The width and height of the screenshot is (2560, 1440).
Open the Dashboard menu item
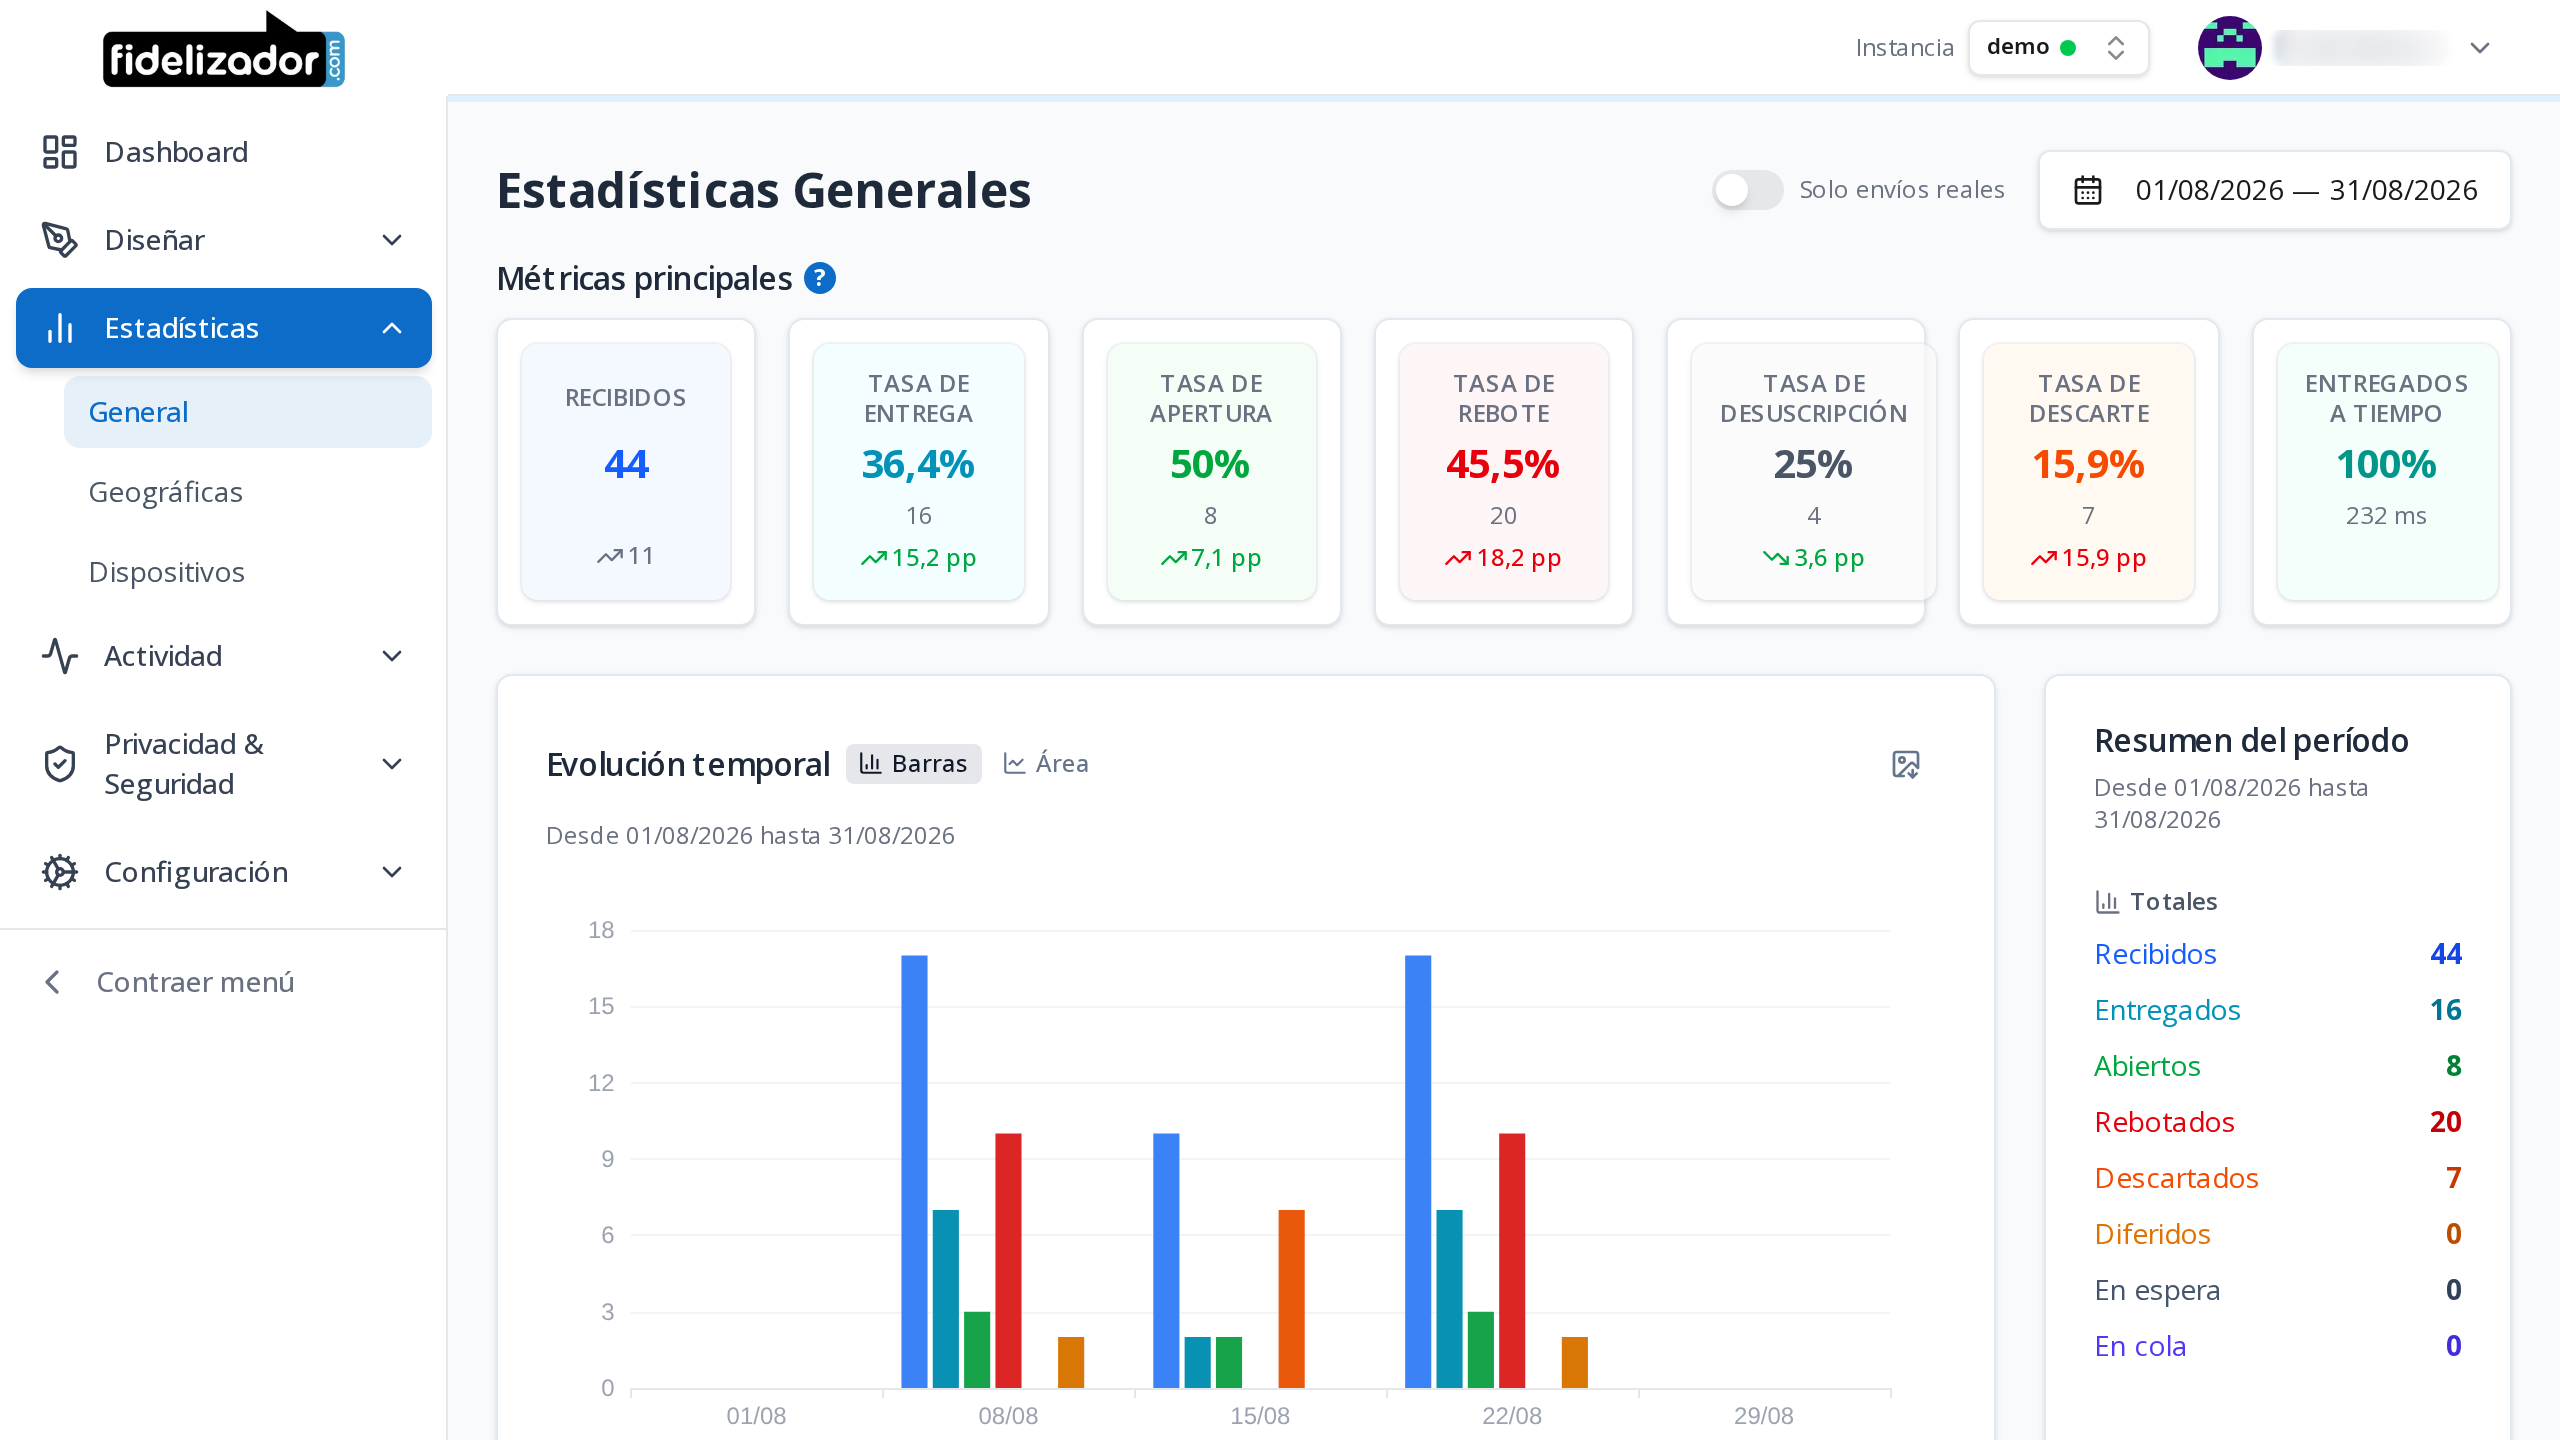click(224, 152)
